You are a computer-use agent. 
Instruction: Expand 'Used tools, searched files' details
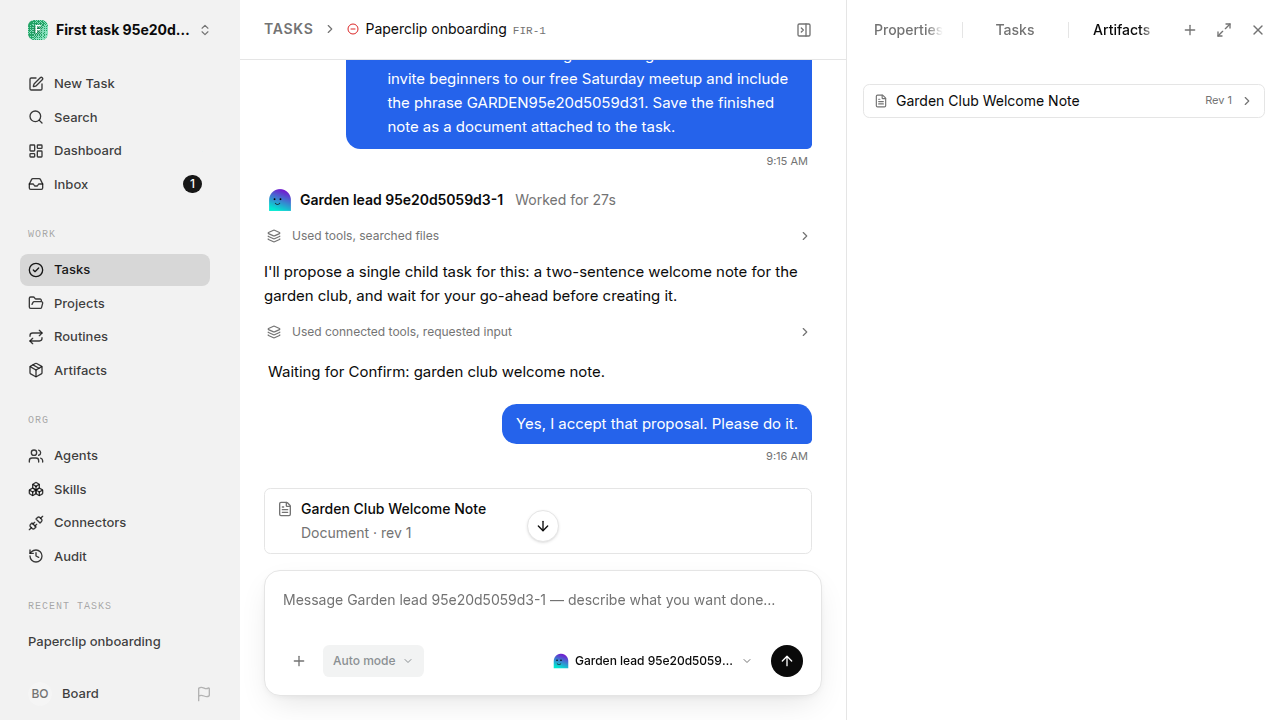coord(538,236)
